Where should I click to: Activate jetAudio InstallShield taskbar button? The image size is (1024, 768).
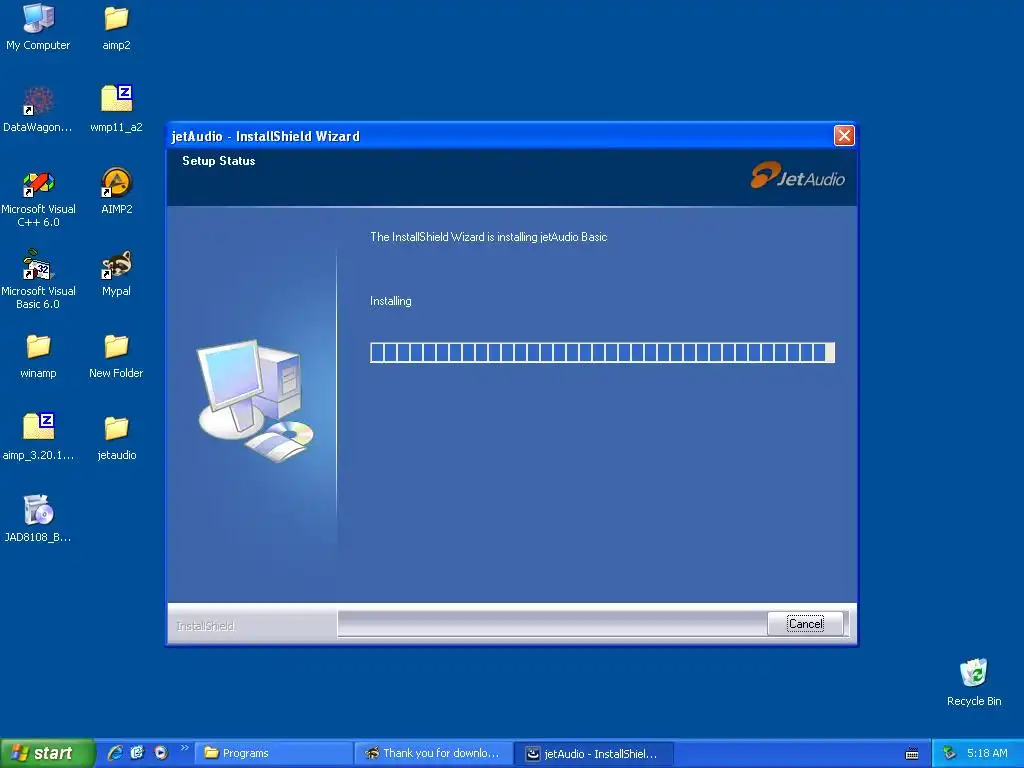click(594, 754)
